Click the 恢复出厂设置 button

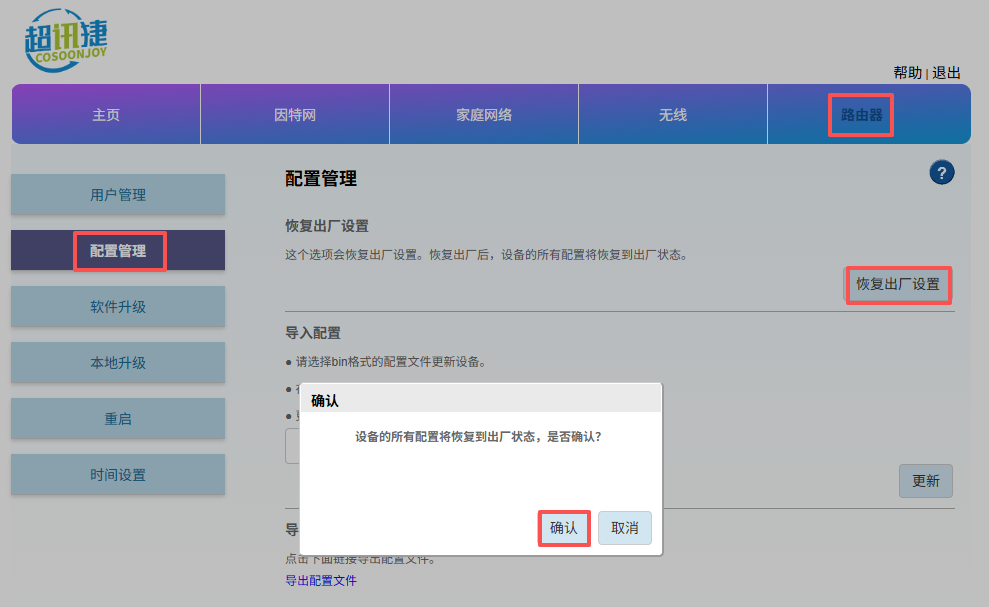pos(897,285)
